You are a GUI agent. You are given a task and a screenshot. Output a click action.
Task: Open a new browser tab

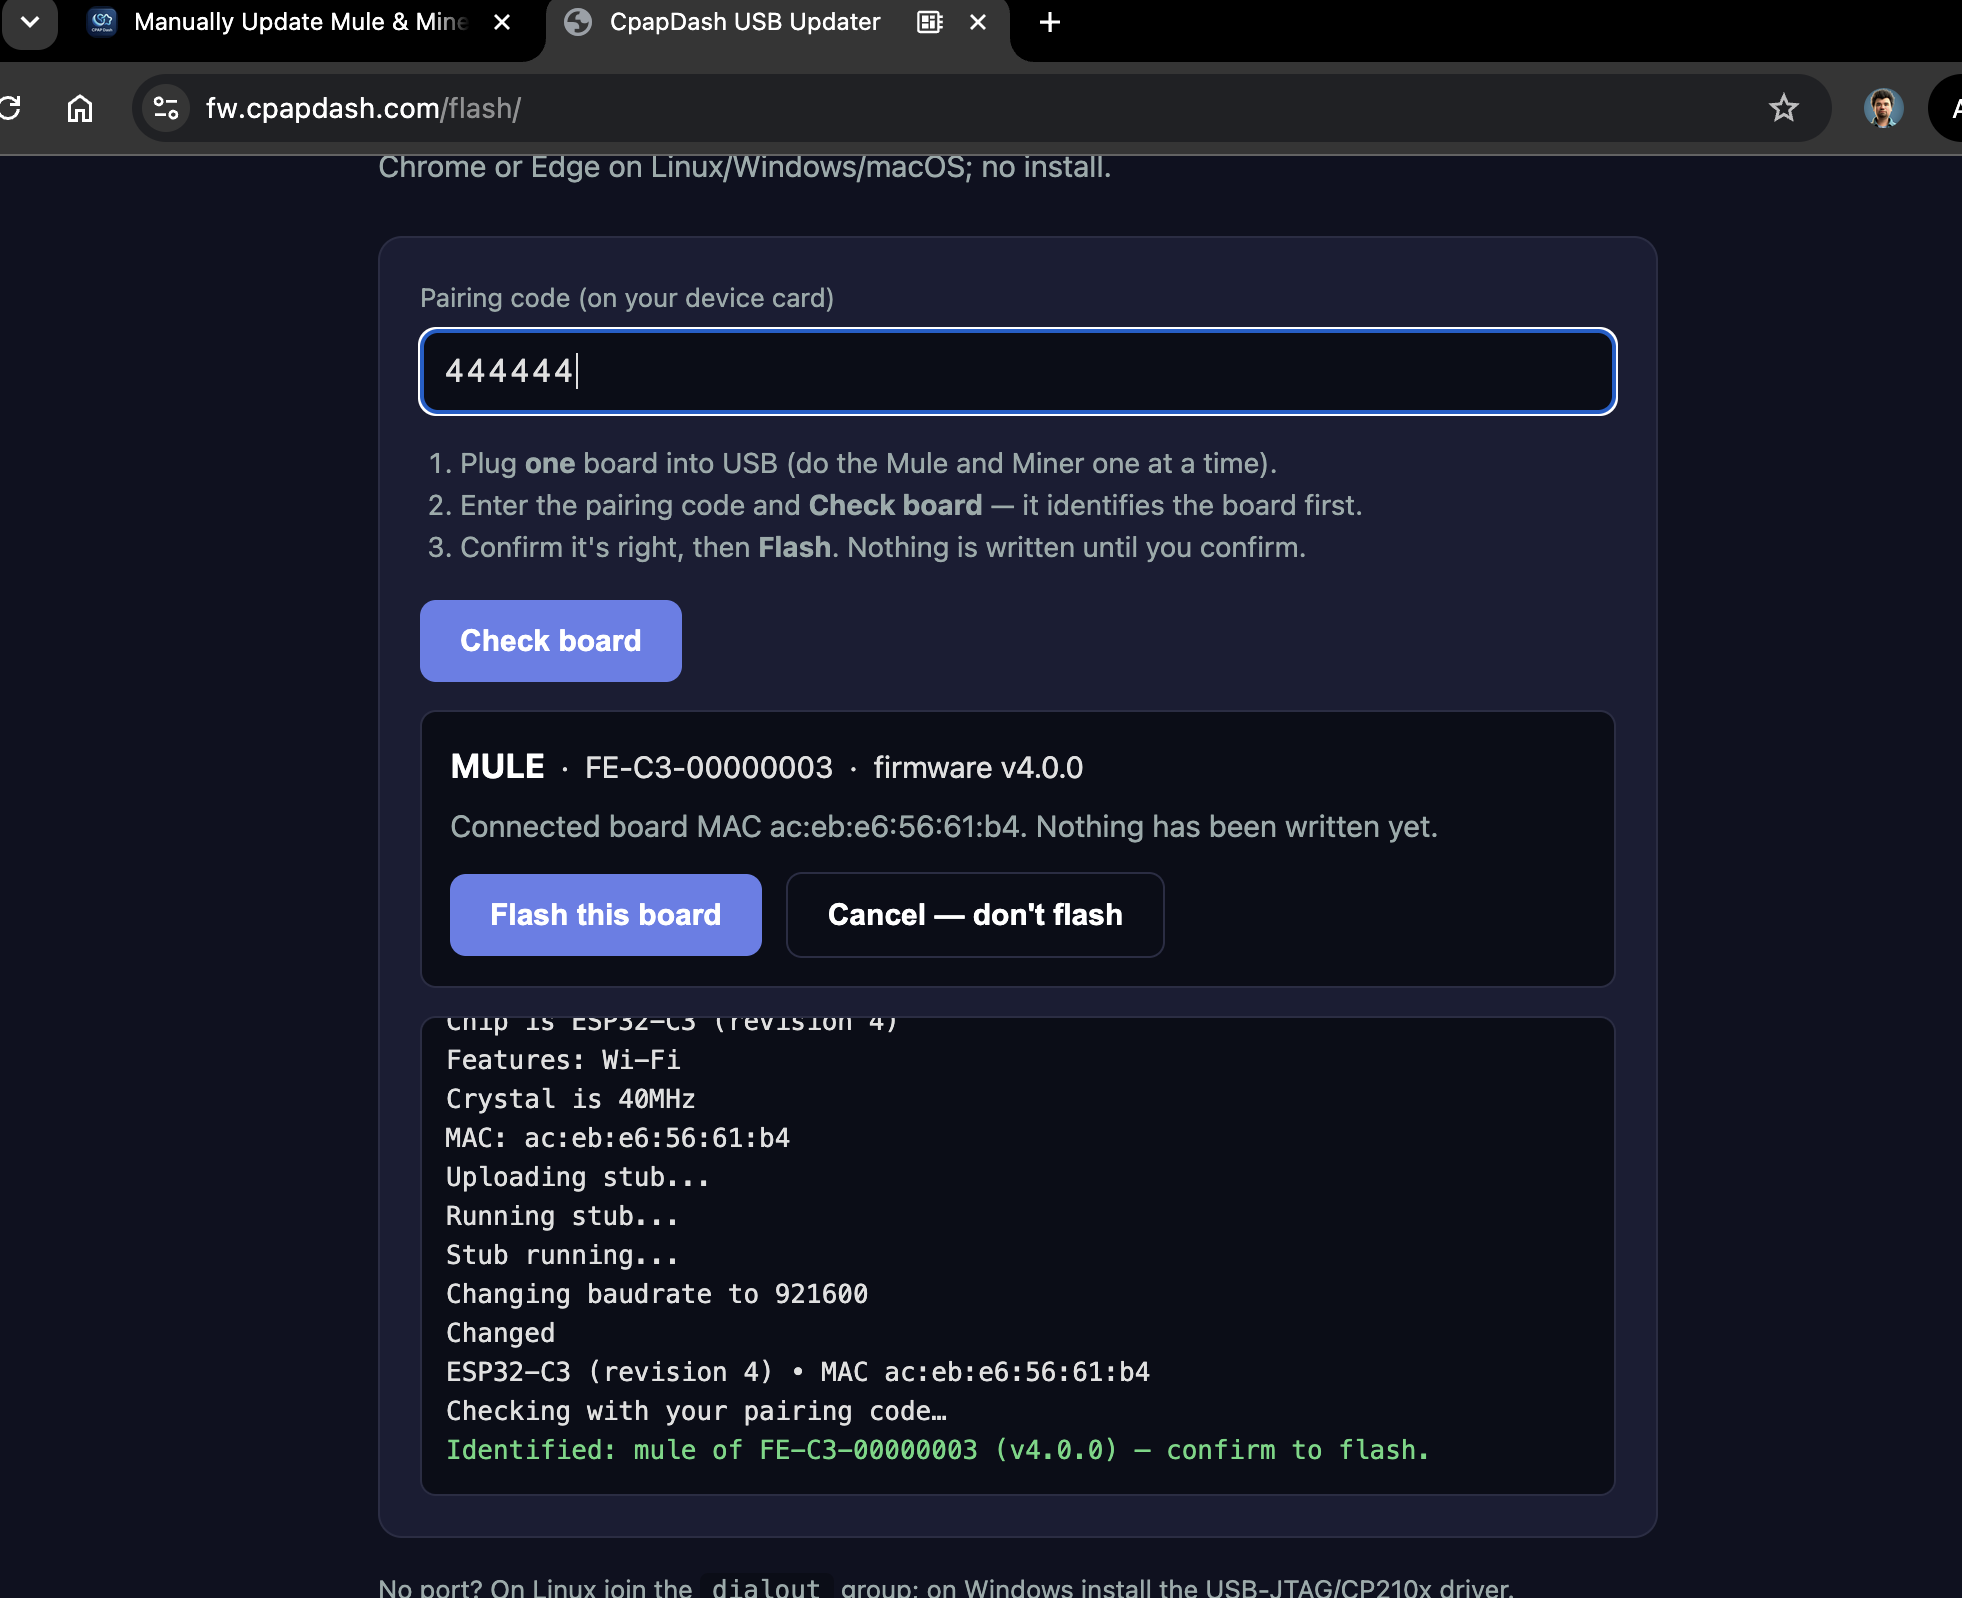point(1049,22)
